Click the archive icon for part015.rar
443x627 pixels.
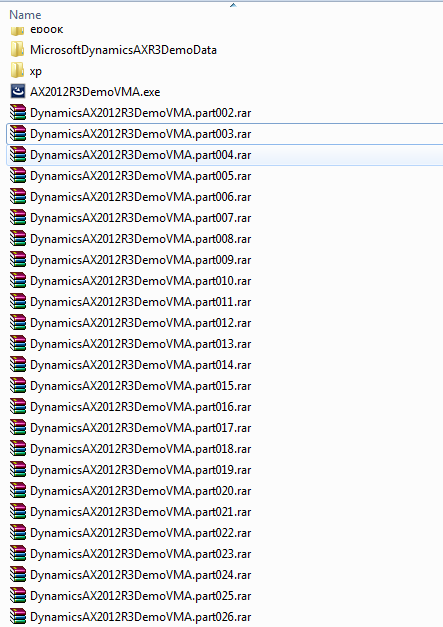(x=18, y=385)
